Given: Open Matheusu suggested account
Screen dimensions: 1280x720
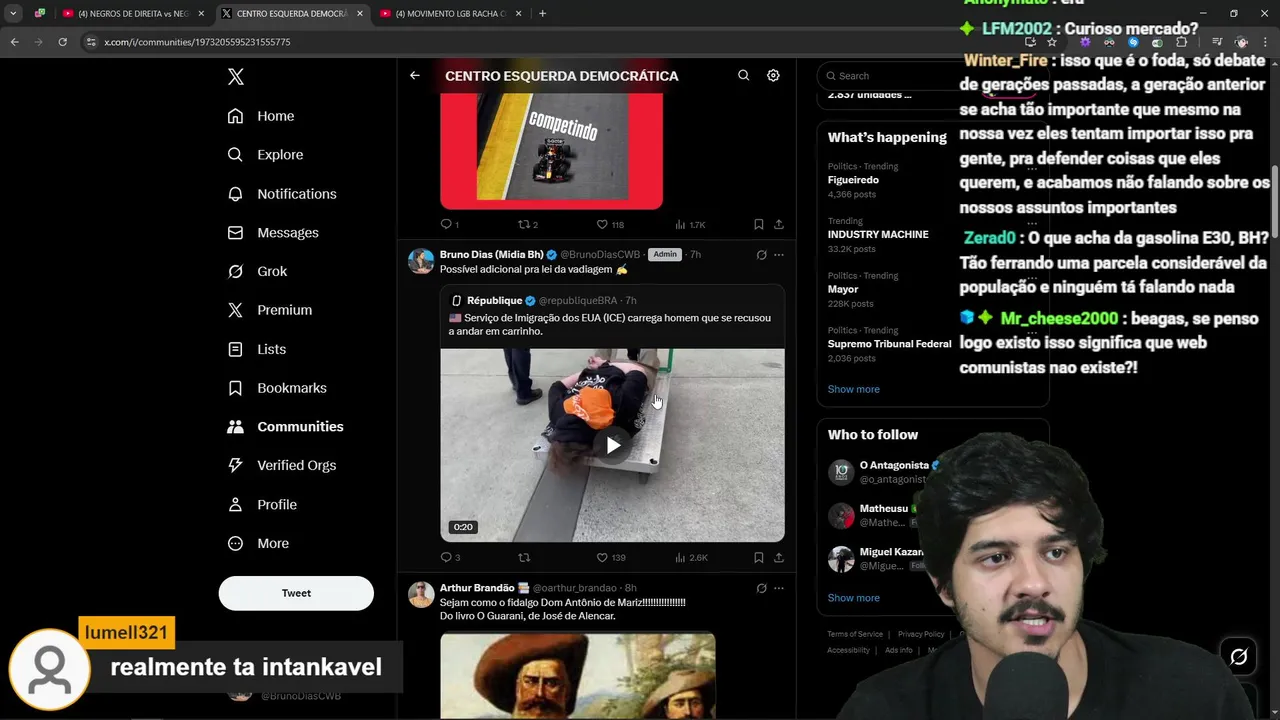Looking at the screenshot, I should [x=884, y=509].
